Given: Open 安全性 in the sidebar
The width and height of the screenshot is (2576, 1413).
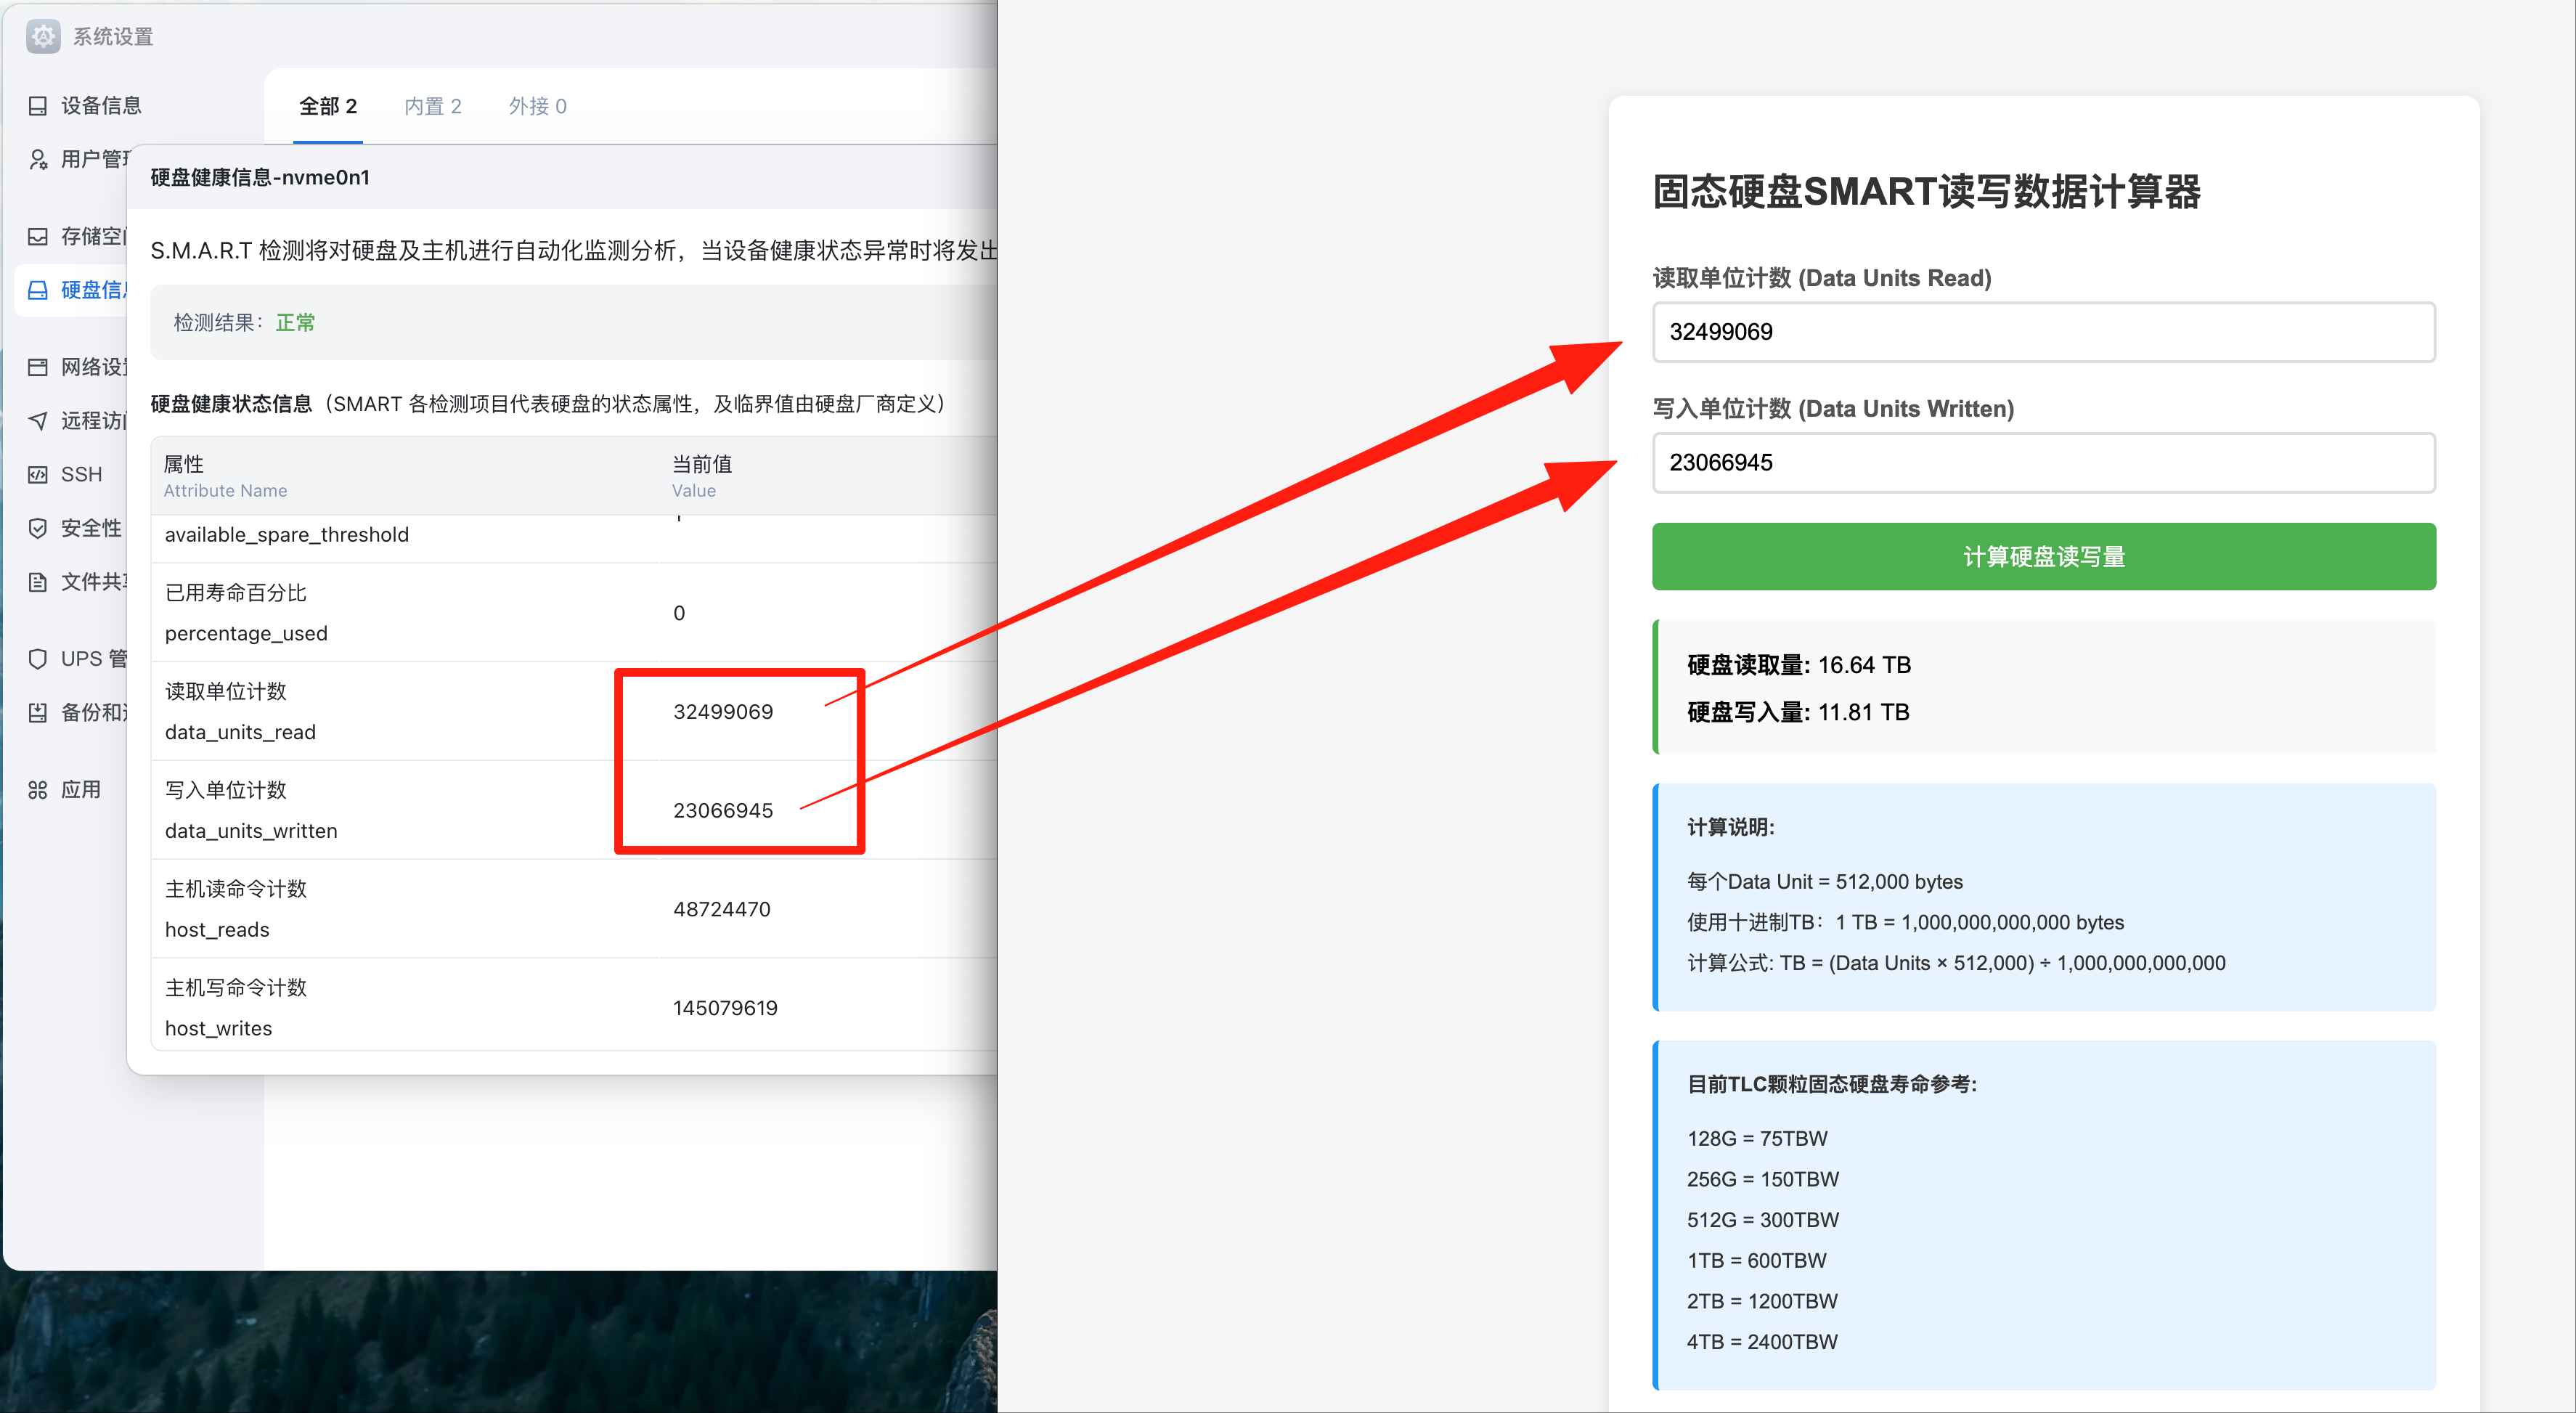Looking at the screenshot, I should (x=91, y=528).
